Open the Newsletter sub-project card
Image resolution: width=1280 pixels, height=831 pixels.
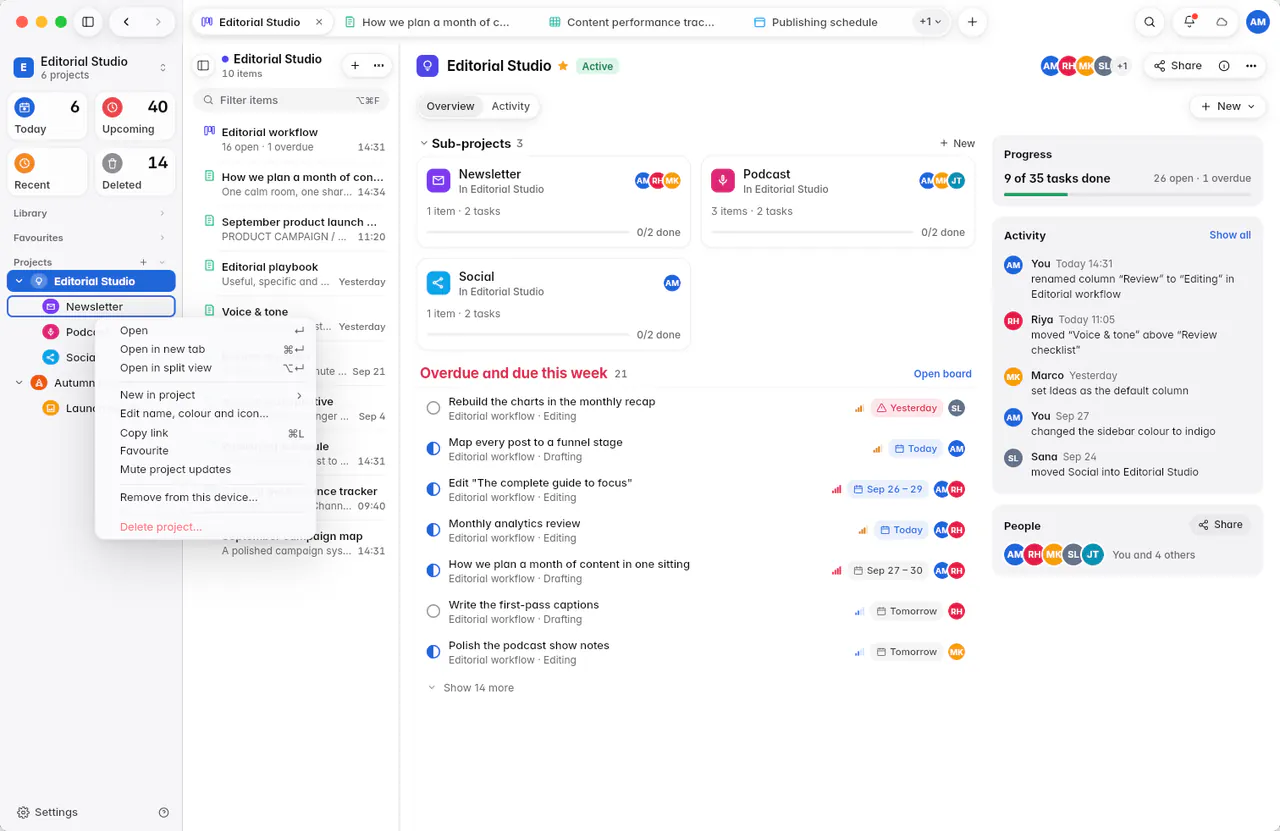point(554,202)
